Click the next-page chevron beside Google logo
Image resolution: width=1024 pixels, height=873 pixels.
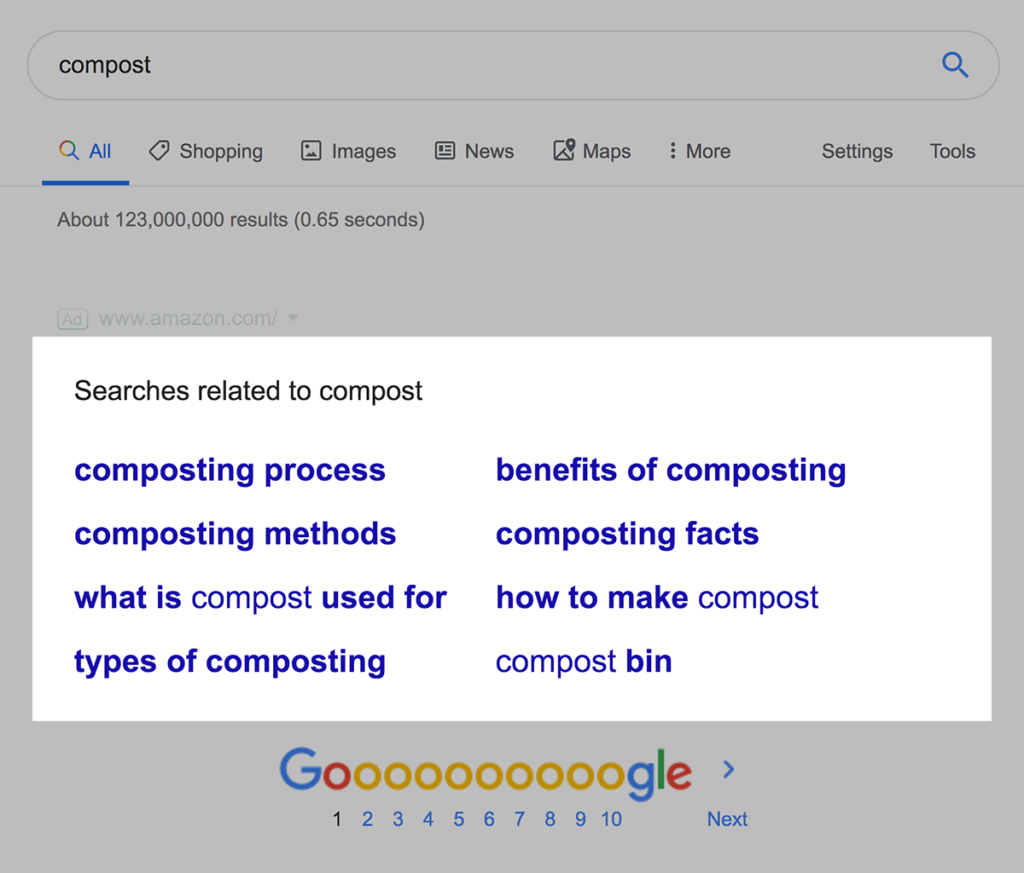[x=728, y=769]
